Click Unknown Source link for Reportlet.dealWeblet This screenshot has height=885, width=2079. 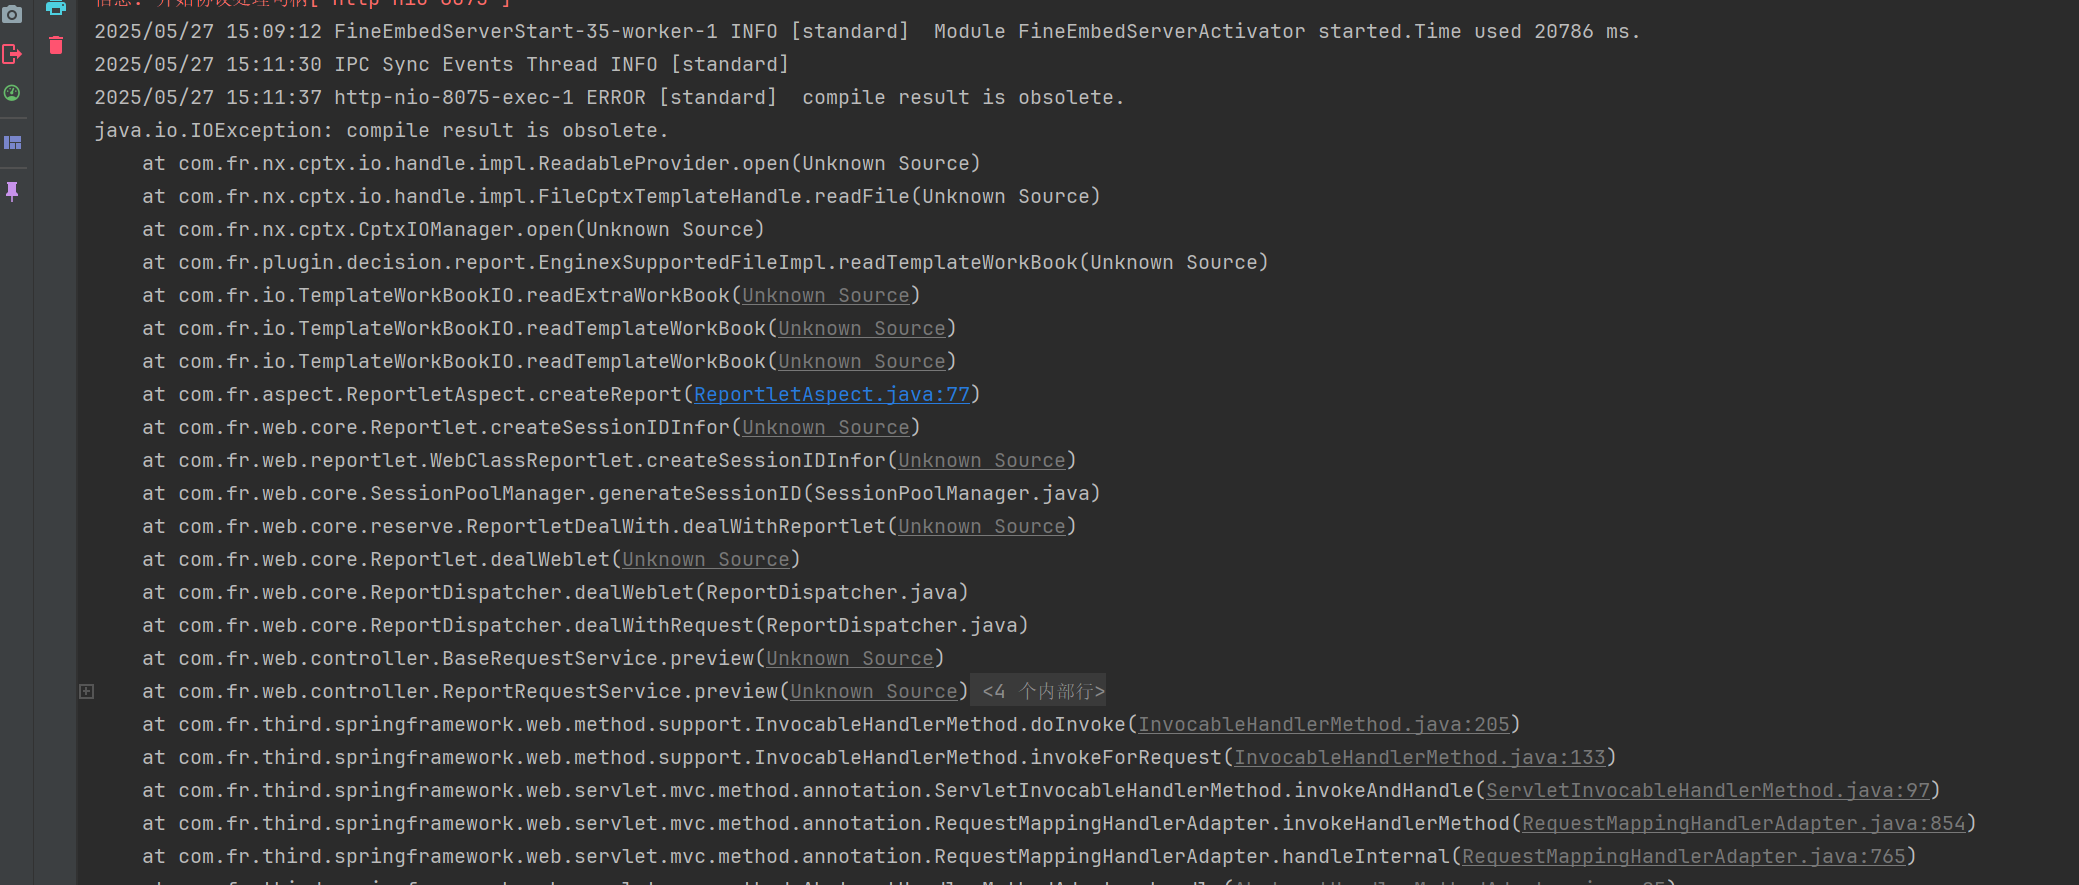pos(706,559)
